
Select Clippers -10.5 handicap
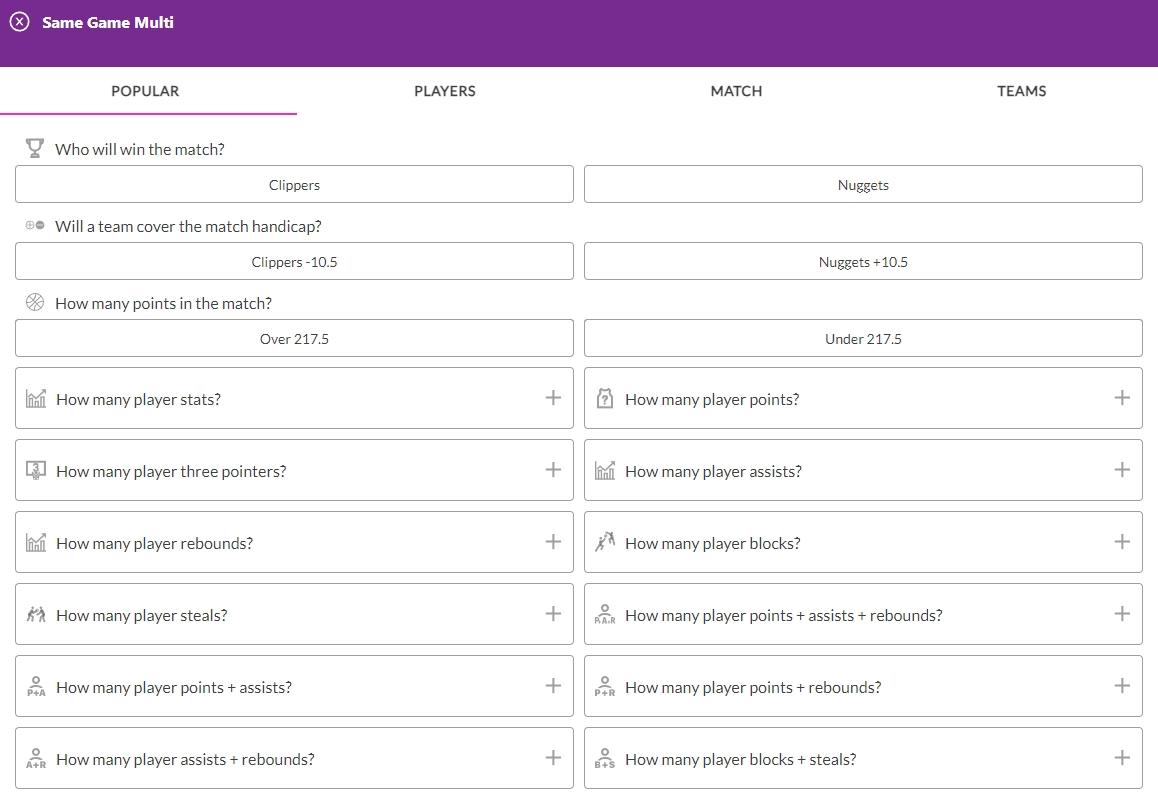click(x=294, y=262)
